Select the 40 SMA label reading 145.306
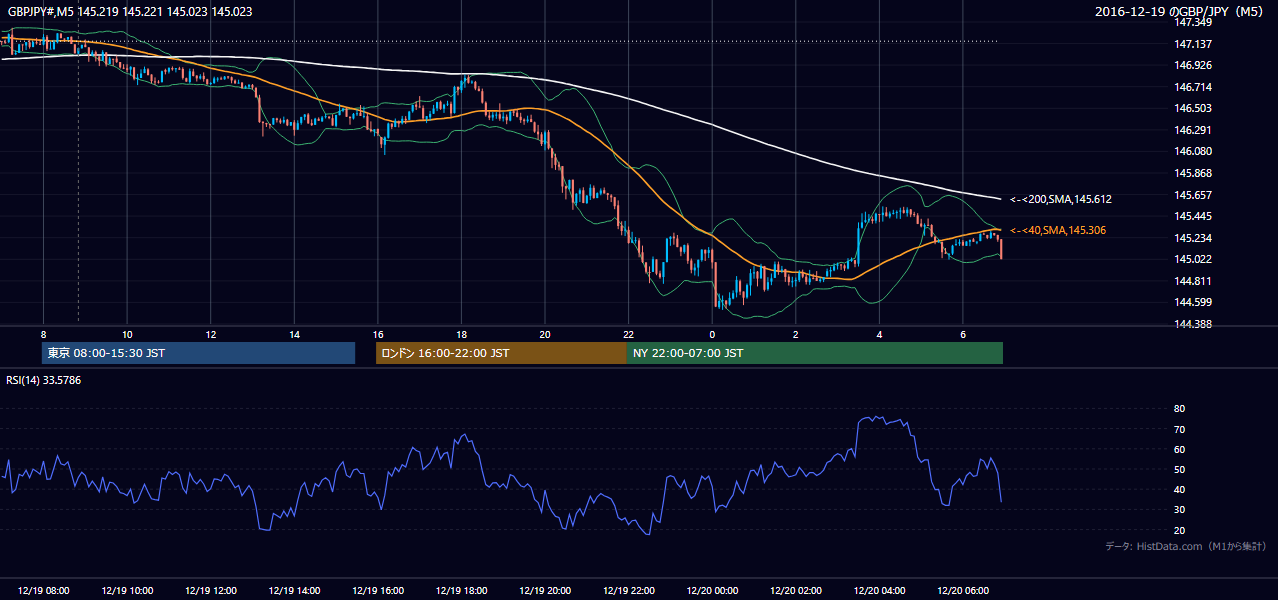The image size is (1278, 600). pos(1058,230)
